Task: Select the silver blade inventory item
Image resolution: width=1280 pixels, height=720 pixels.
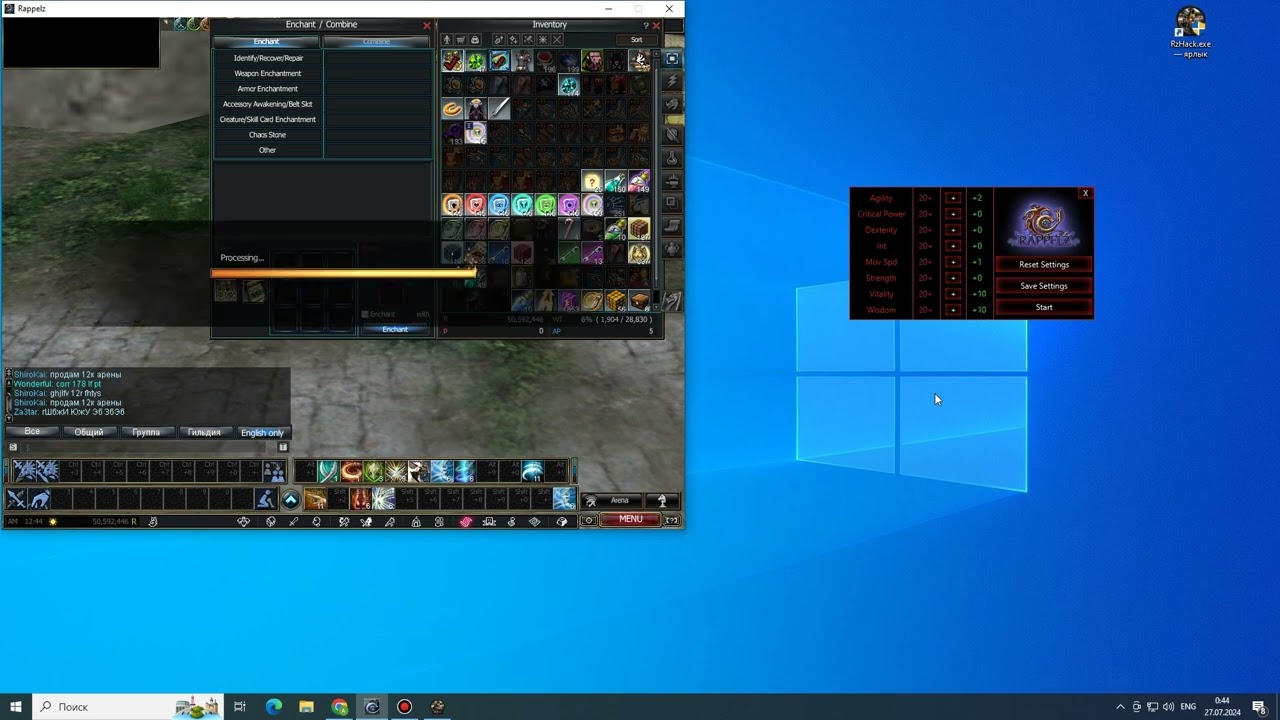Action: (x=499, y=108)
